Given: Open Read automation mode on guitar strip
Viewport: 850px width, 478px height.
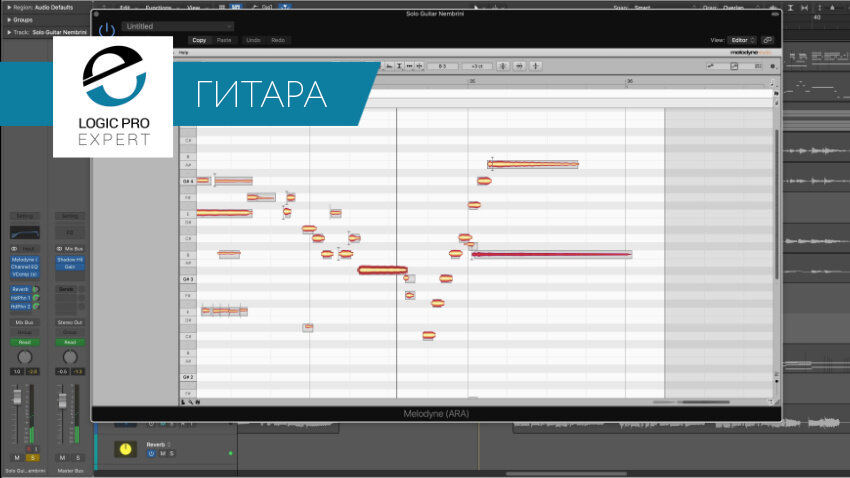Looking at the screenshot, I should click(x=25, y=342).
